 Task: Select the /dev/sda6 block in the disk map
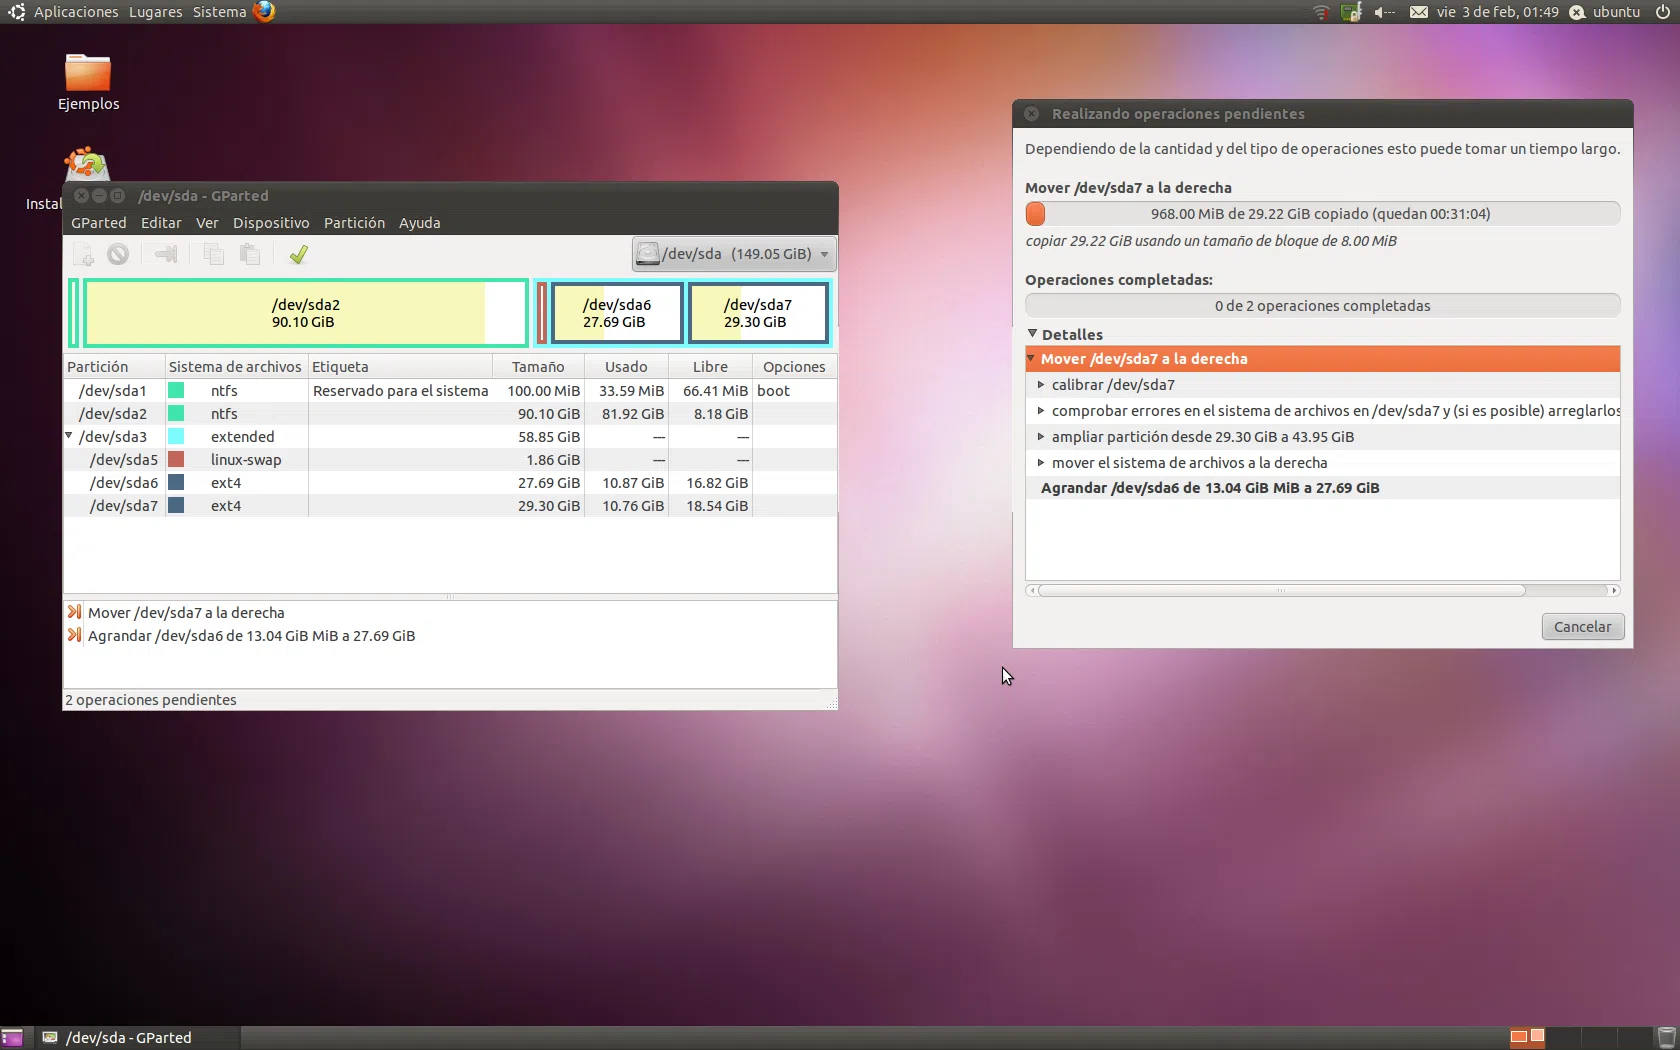(x=616, y=313)
